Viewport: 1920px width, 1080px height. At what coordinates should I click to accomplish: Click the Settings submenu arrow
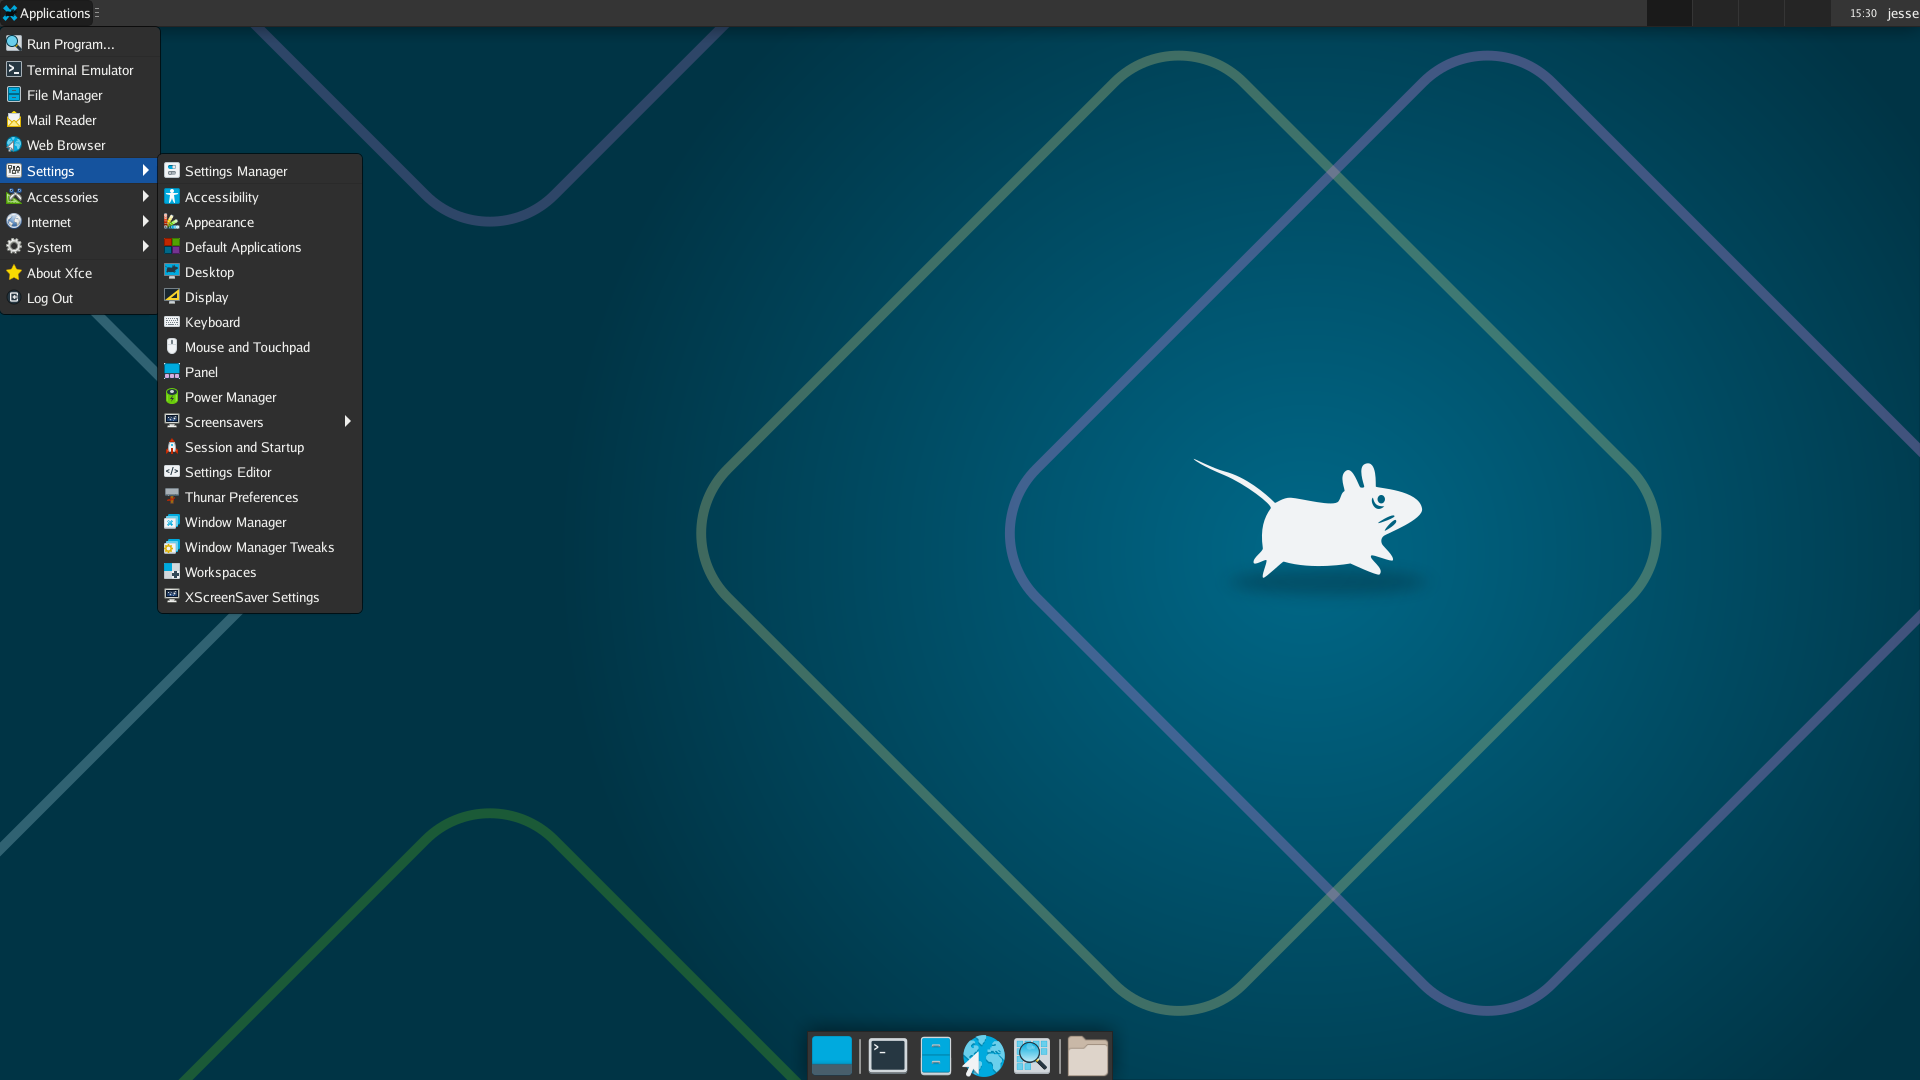point(145,171)
